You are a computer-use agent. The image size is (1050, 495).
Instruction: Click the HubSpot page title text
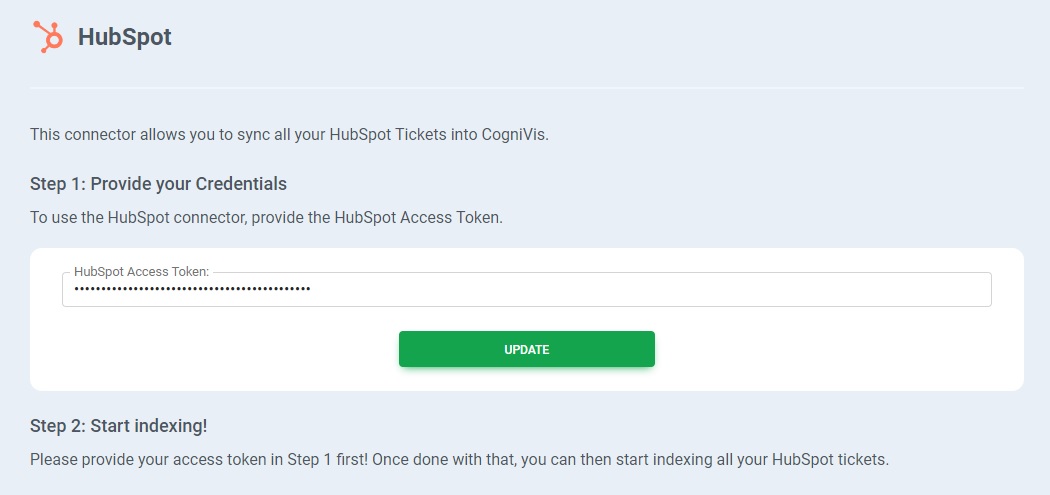click(x=125, y=37)
